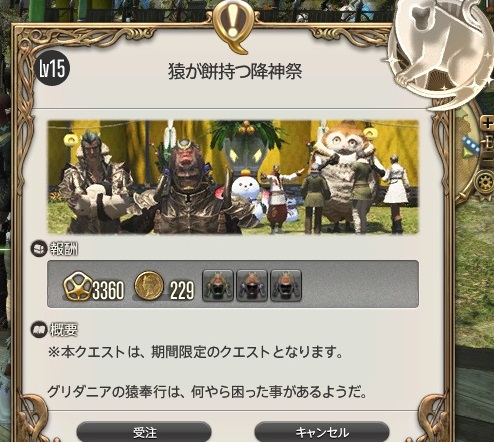Viewport: 494px width, 442px height.
Task: Open minimap settings gear icon
Action: 484,183
